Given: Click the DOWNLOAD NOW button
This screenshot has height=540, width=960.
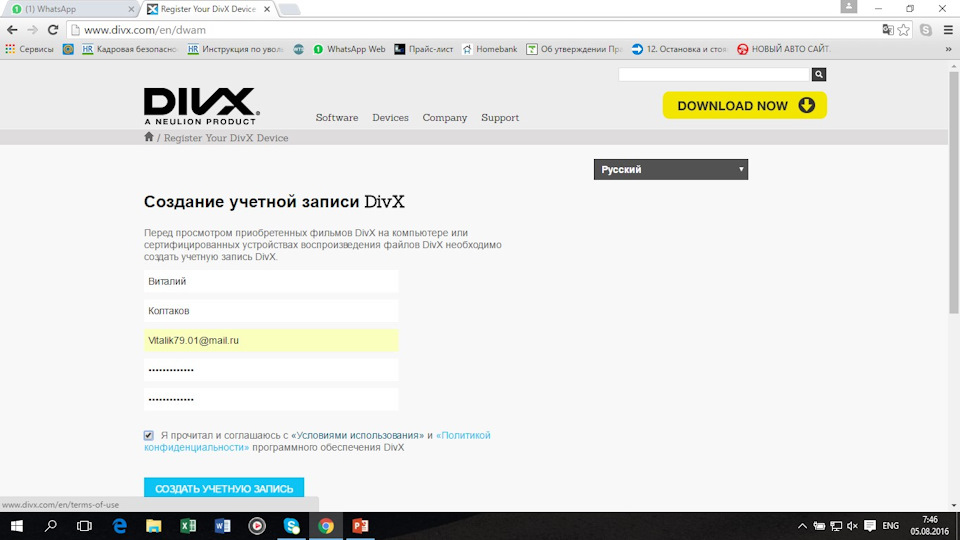Looking at the screenshot, I should [x=744, y=105].
